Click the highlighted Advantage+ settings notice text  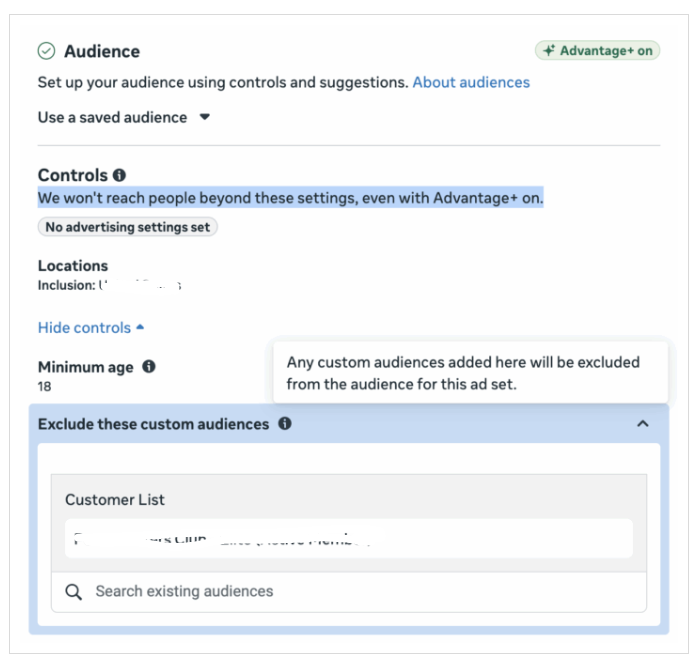tap(290, 198)
